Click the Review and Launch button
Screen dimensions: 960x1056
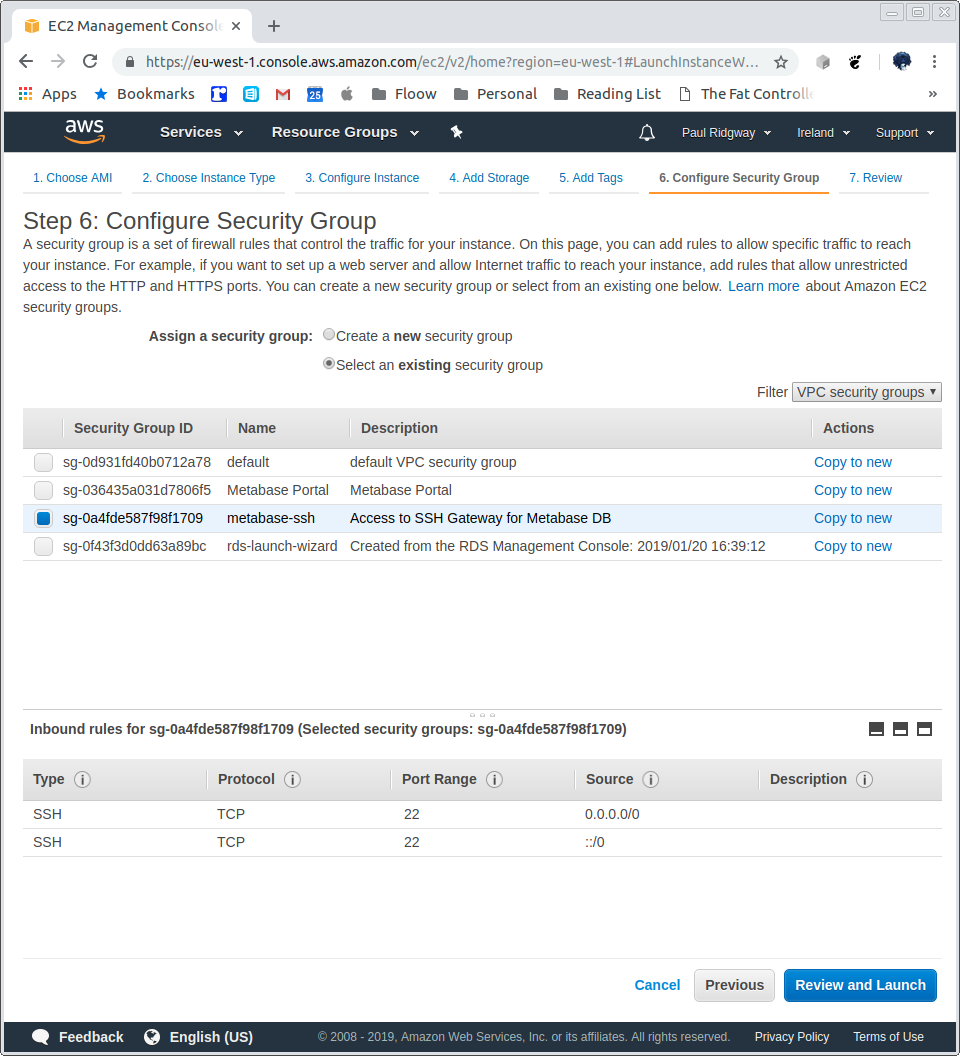click(x=860, y=985)
